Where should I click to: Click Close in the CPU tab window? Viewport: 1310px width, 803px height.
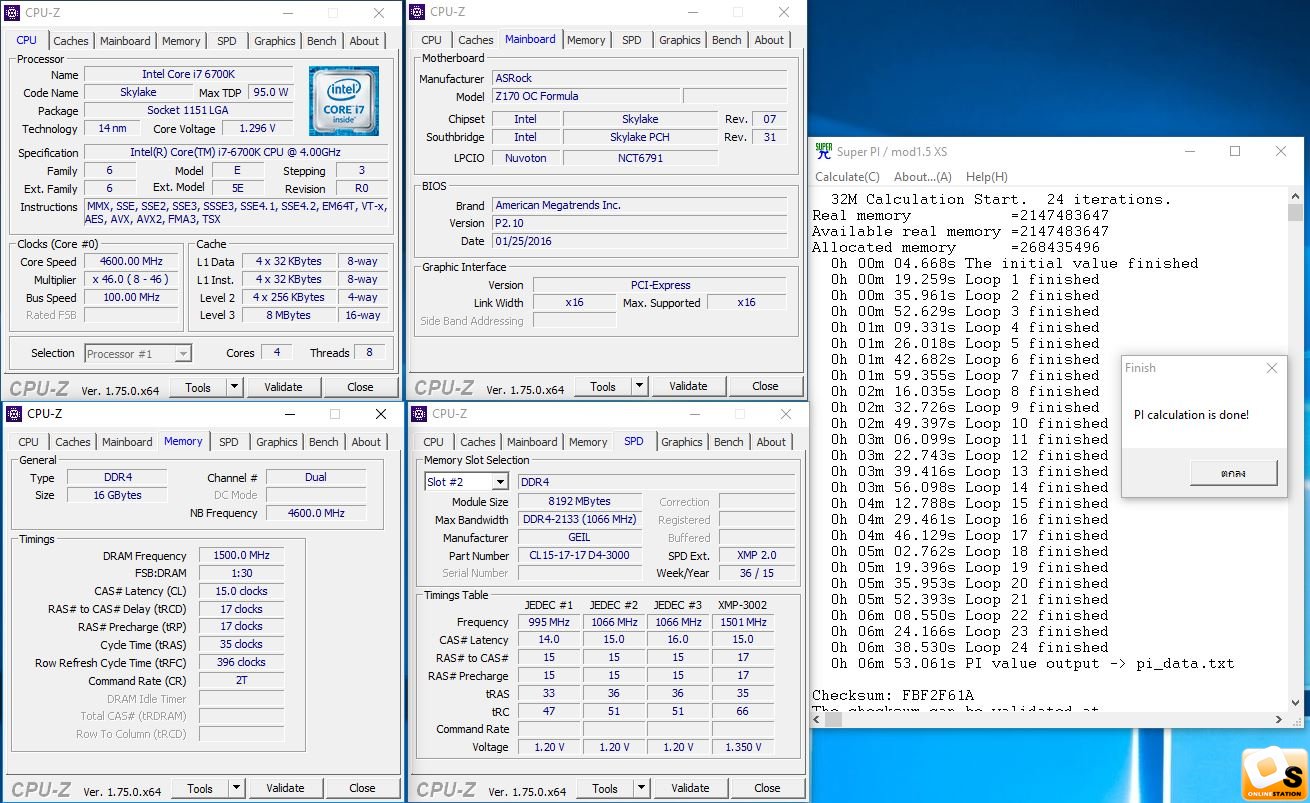[360, 387]
